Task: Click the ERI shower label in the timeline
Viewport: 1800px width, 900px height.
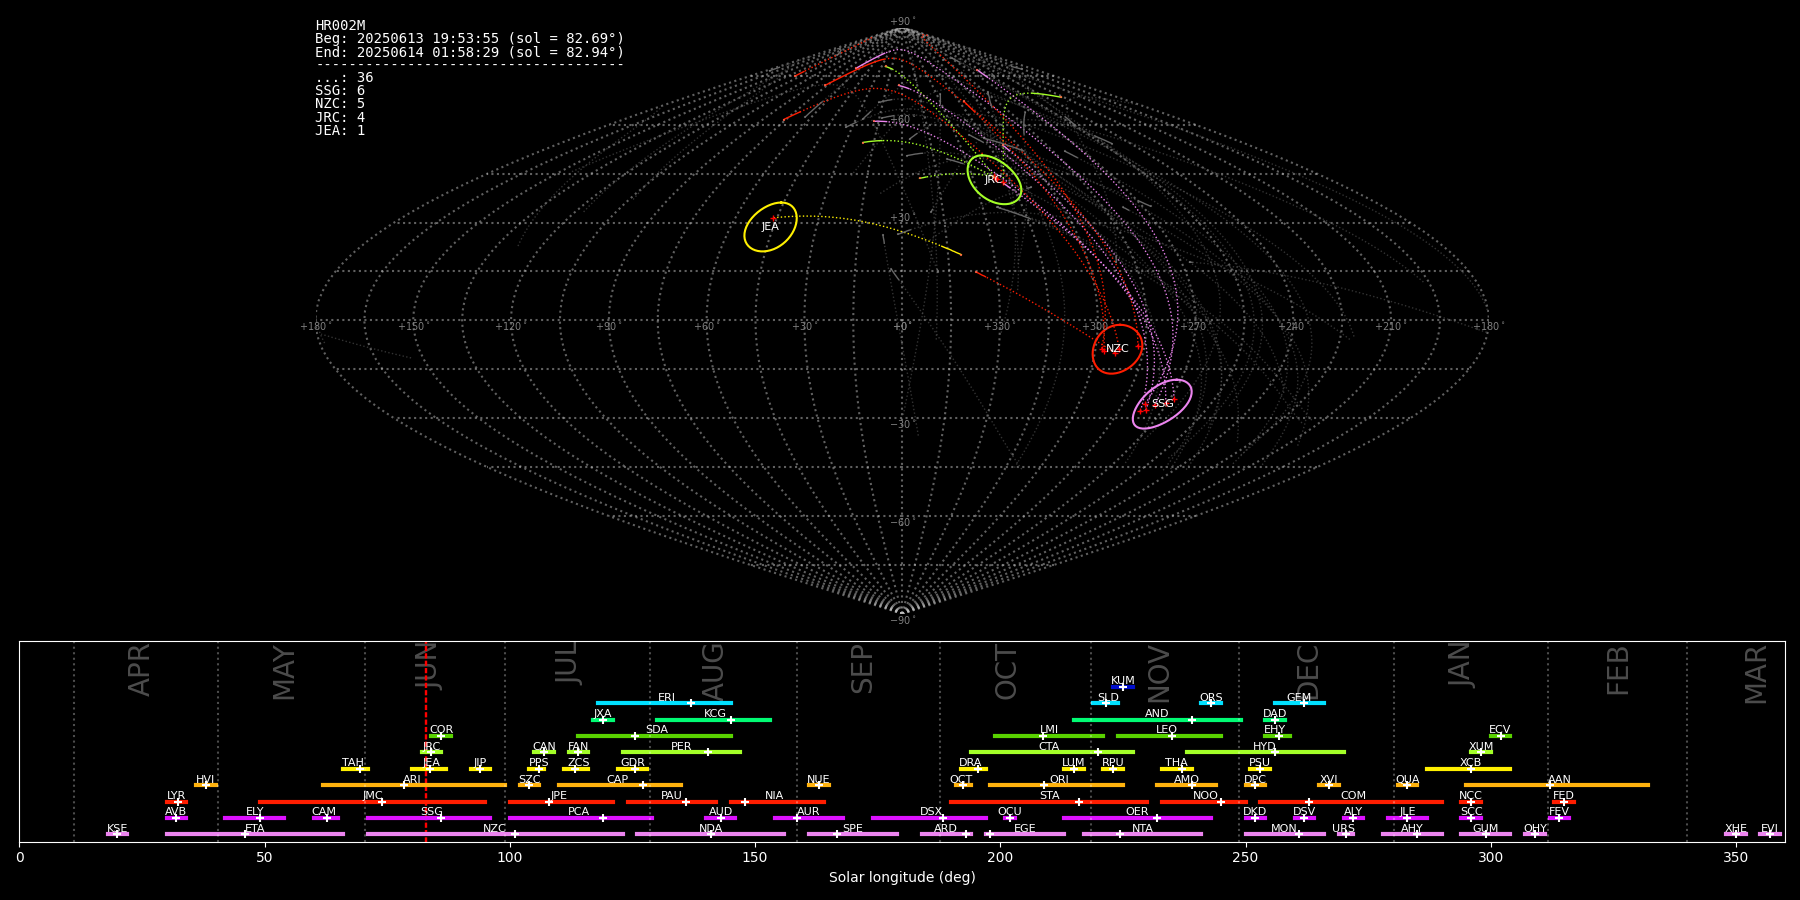Action: (667, 698)
